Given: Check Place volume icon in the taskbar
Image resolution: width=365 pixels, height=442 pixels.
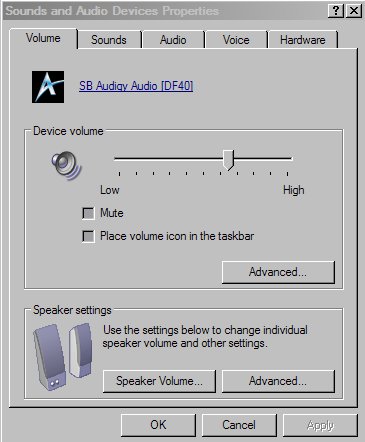Looking at the screenshot, I should [88, 237].
